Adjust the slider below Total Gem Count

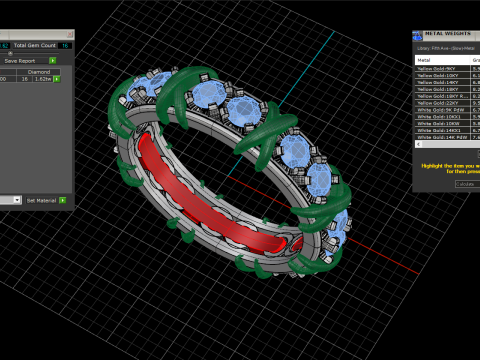[x=10, y=53]
